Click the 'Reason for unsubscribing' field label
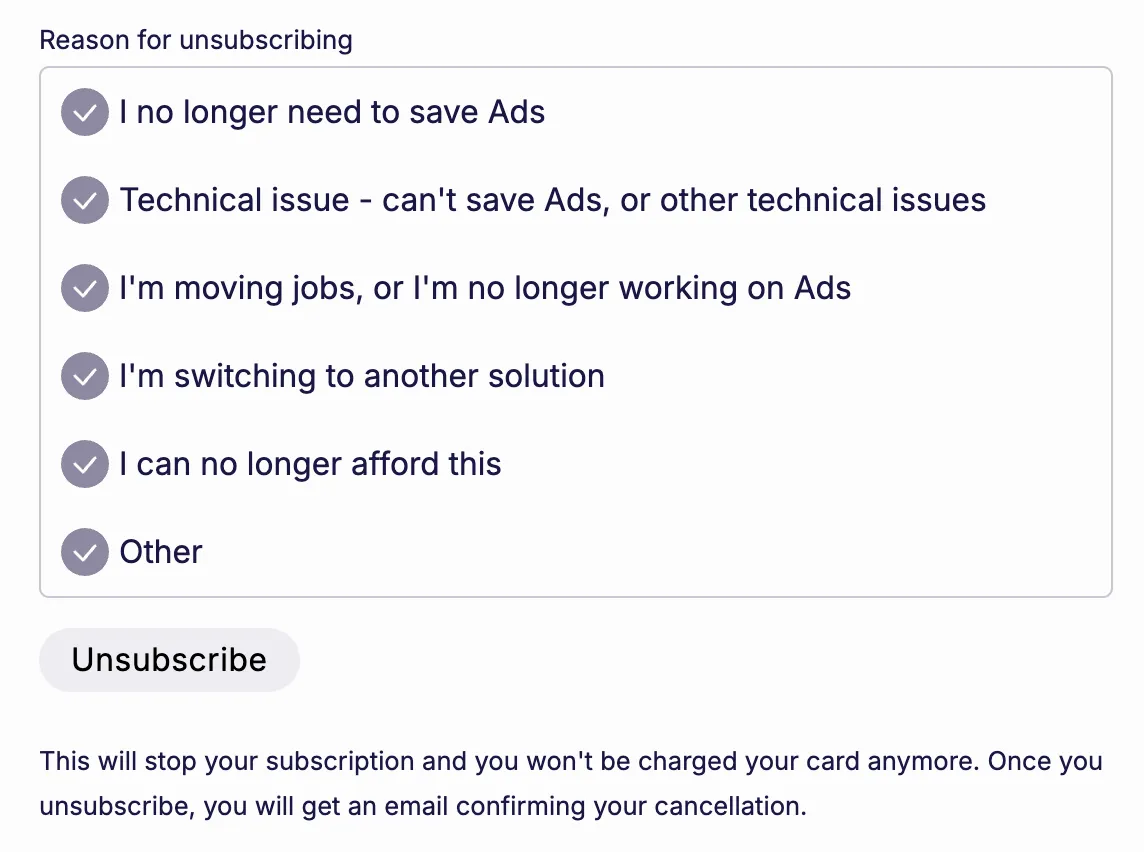 point(196,40)
